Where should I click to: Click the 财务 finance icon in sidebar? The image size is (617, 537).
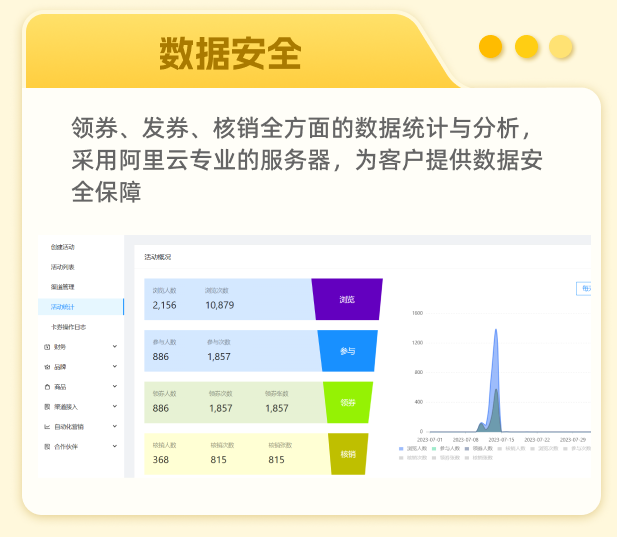tap(47, 347)
